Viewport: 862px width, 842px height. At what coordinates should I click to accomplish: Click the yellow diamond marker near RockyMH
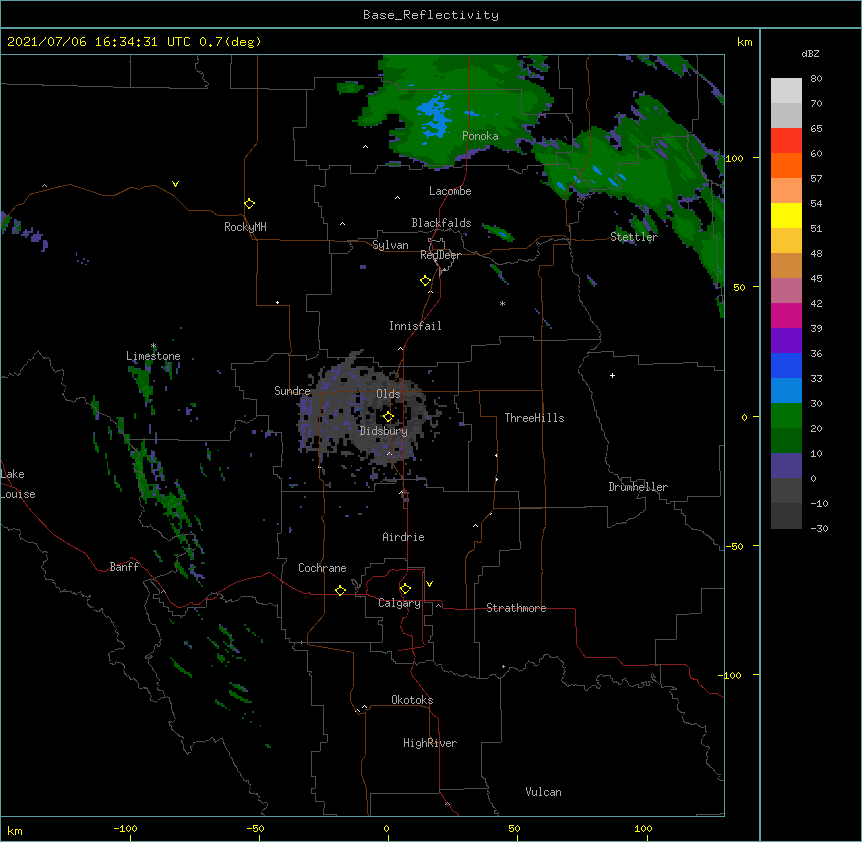249,204
